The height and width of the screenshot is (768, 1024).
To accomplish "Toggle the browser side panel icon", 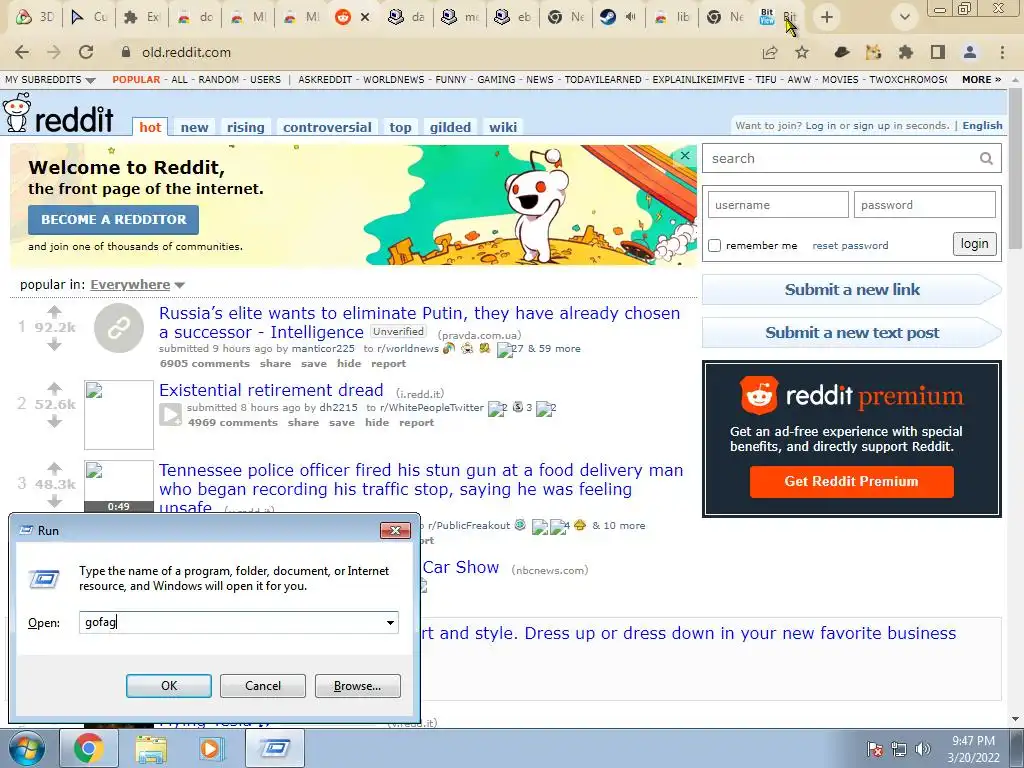I will pyautogui.click(x=938, y=52).
